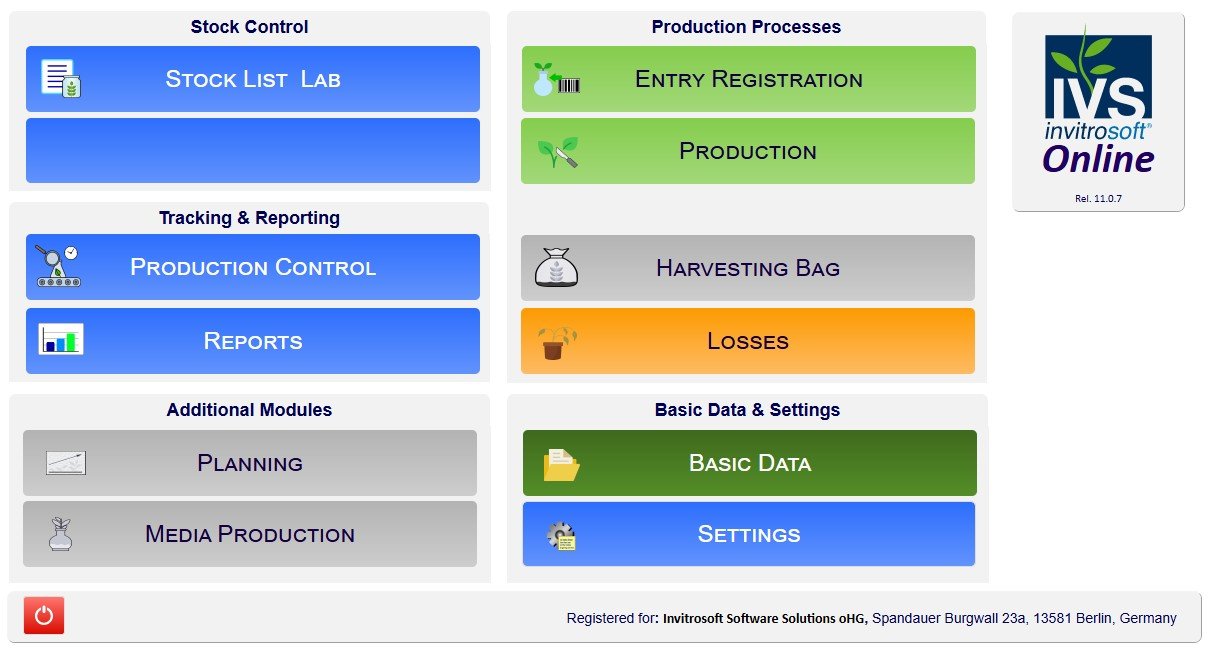Viewport: 1216px width, 652px height.
Task: Click the 'Spandauer Burgwall 23a' address text
Action: [949, 618]
